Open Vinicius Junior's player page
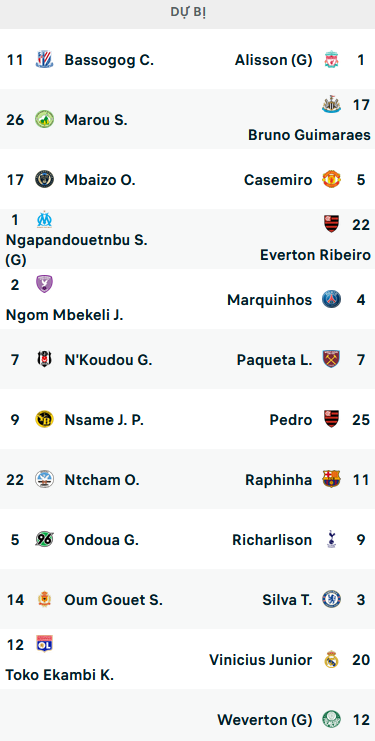Image resolution: width=375 pixels, height=741 pixels. (261, 660)
